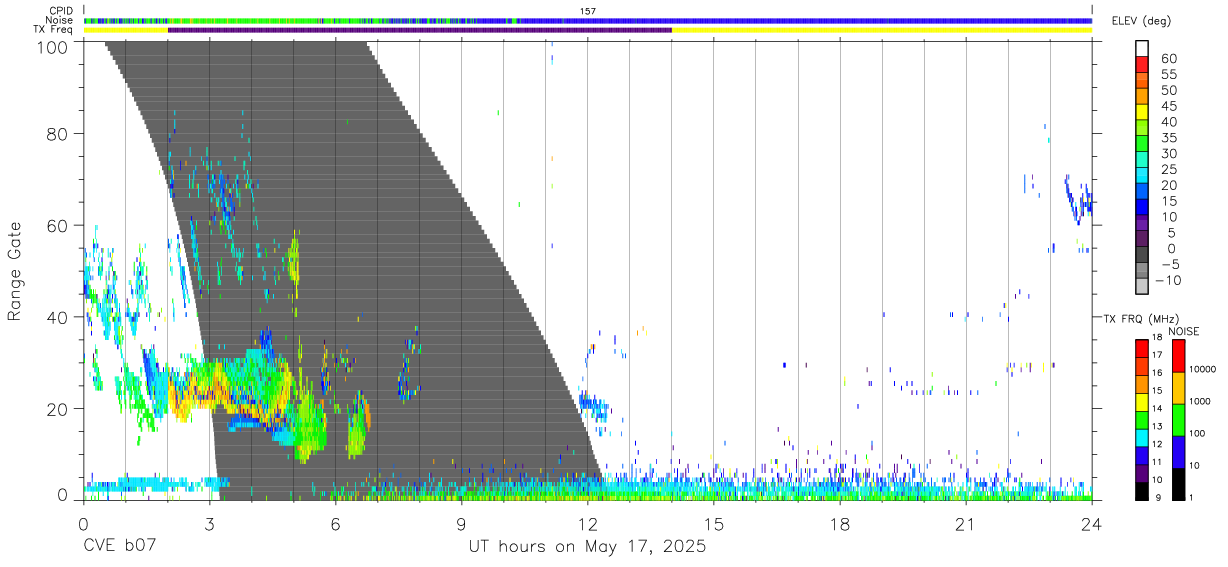The image size is (1228, 567).
Task: Click the '80' tick on the Range Gate axis
Action: pos(55,133)
